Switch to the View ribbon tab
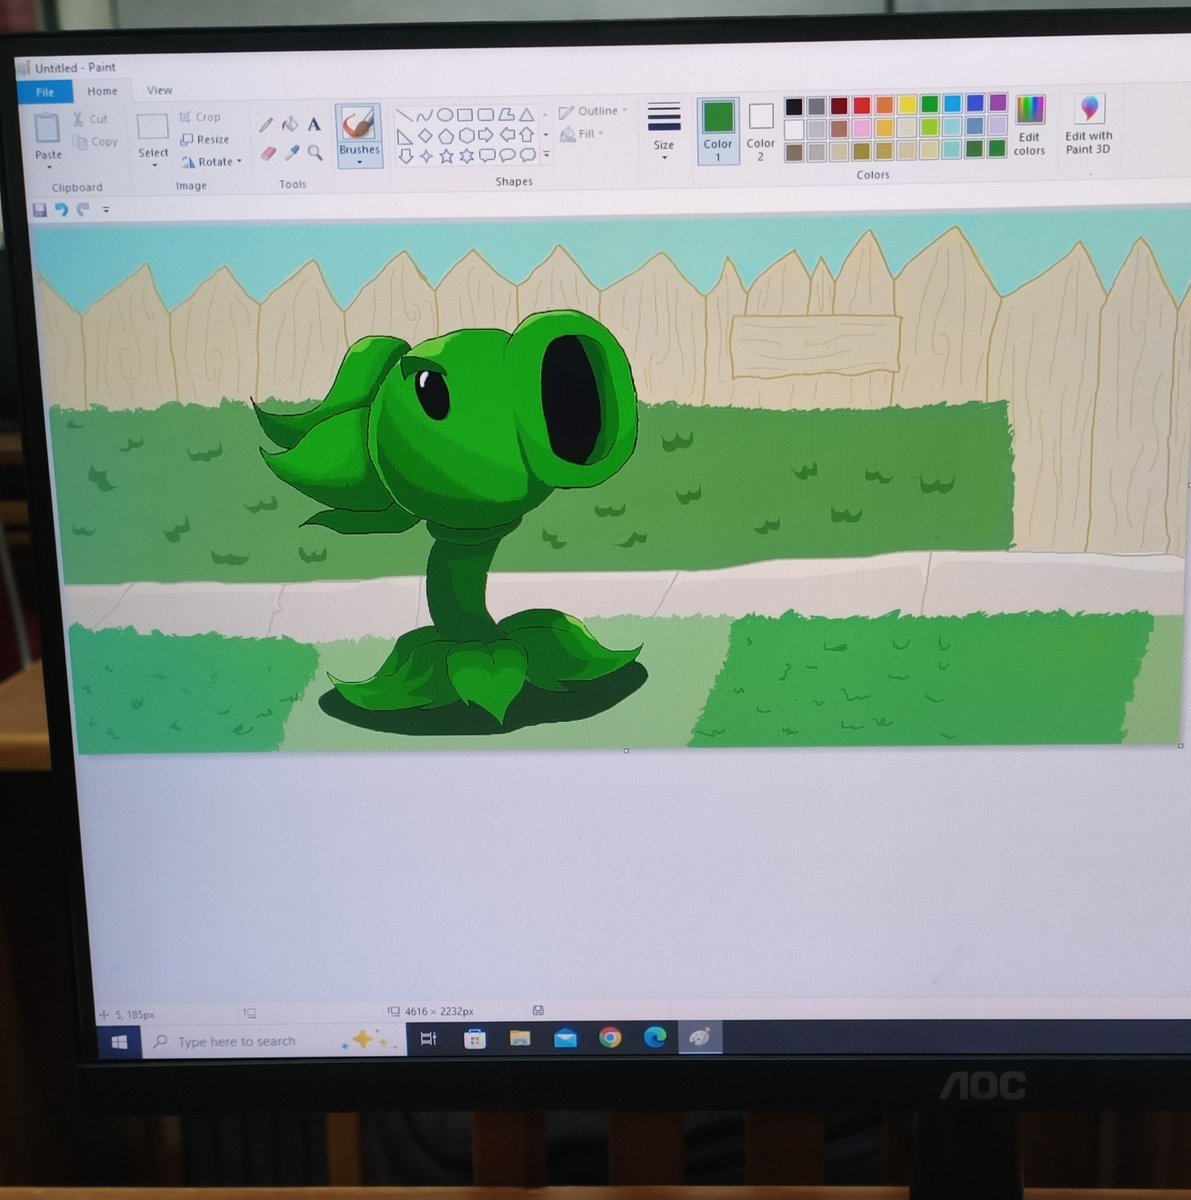The width and height of the screenshot is (1191, 1200). [159, 90]
